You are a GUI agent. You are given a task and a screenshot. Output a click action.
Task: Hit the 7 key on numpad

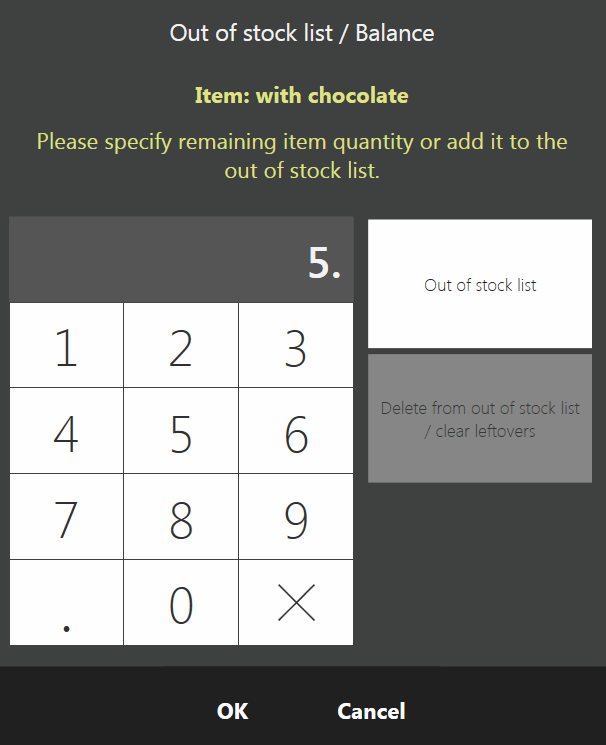coord(66,517)
